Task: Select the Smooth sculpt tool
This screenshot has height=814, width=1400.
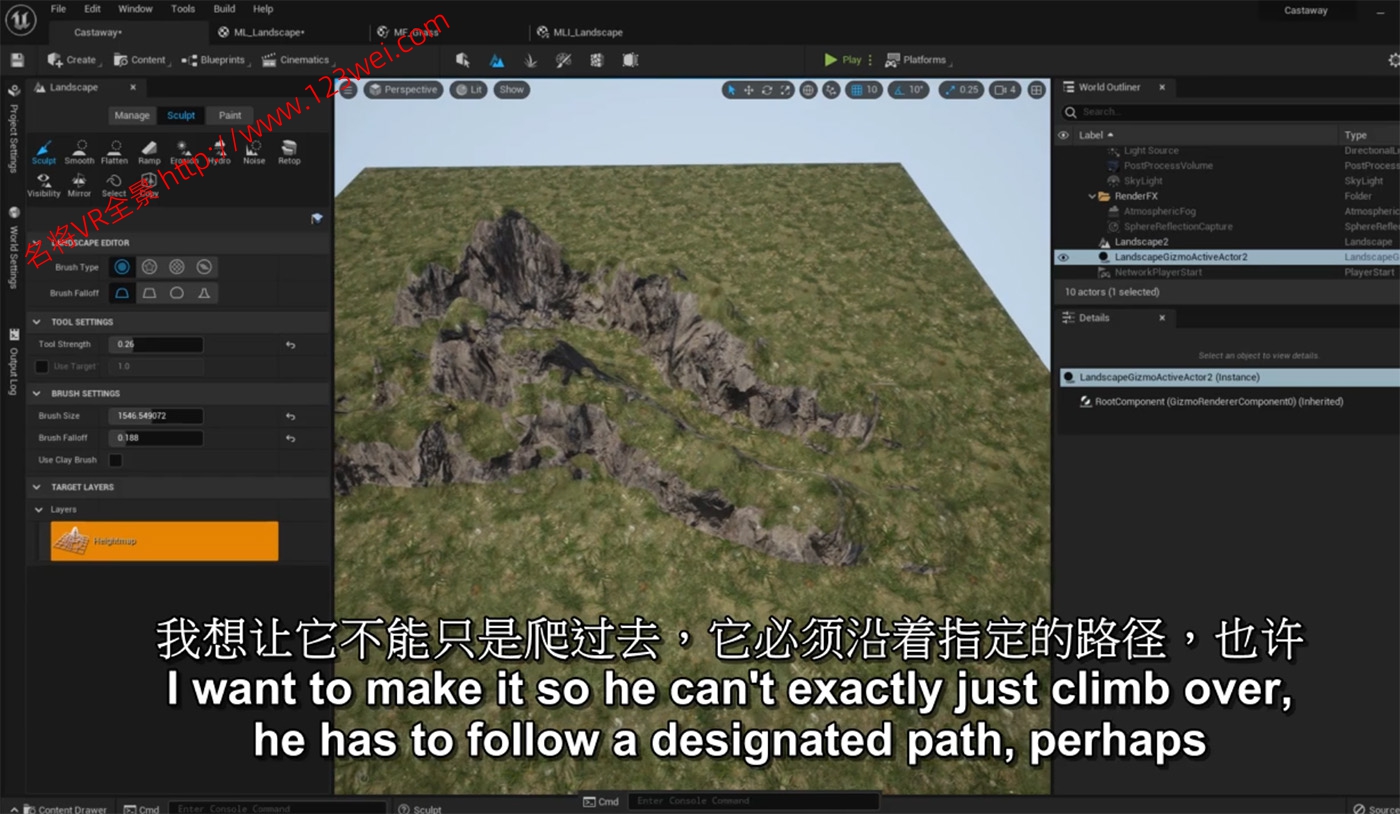Action: (x=79, y=151)
